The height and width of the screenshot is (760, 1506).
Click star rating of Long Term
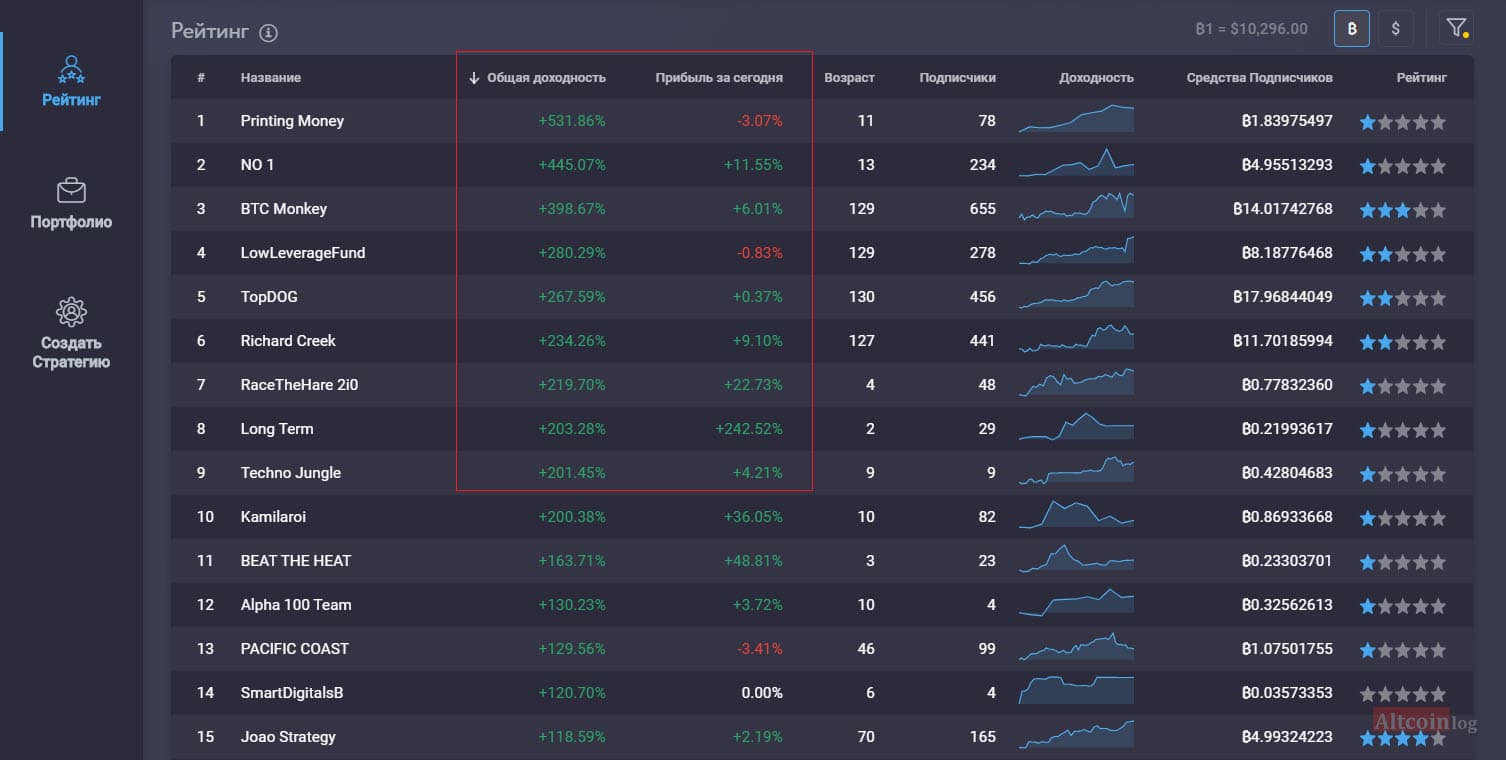(1403, 430)
